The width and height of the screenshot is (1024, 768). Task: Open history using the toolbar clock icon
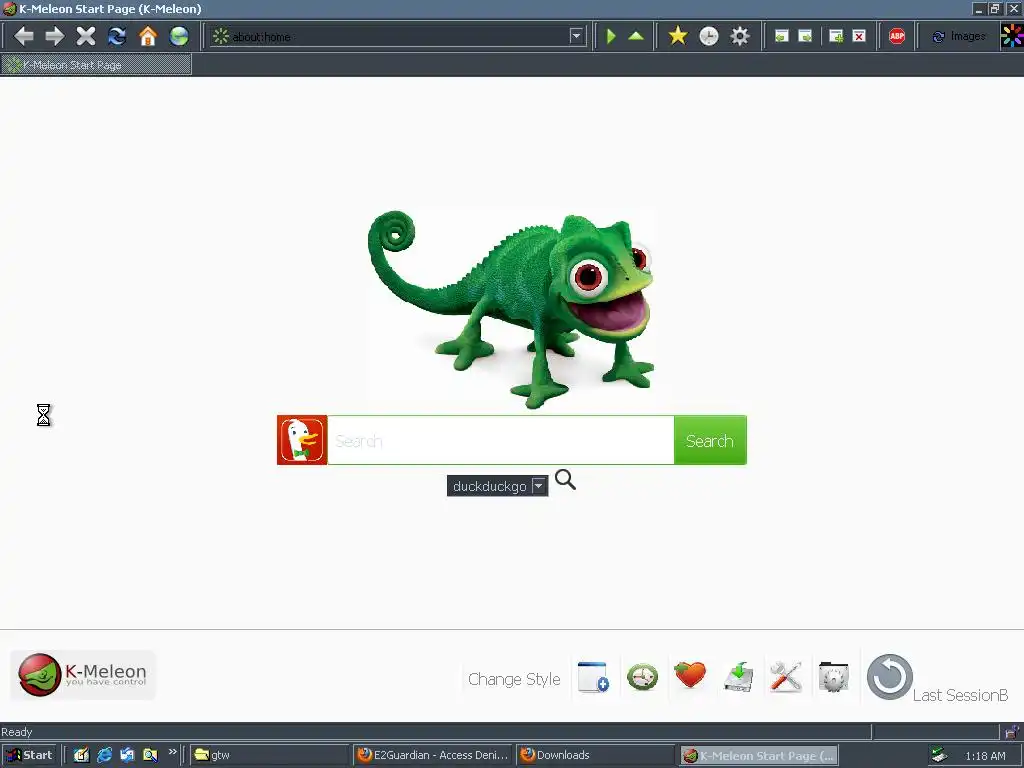[709, 36]
